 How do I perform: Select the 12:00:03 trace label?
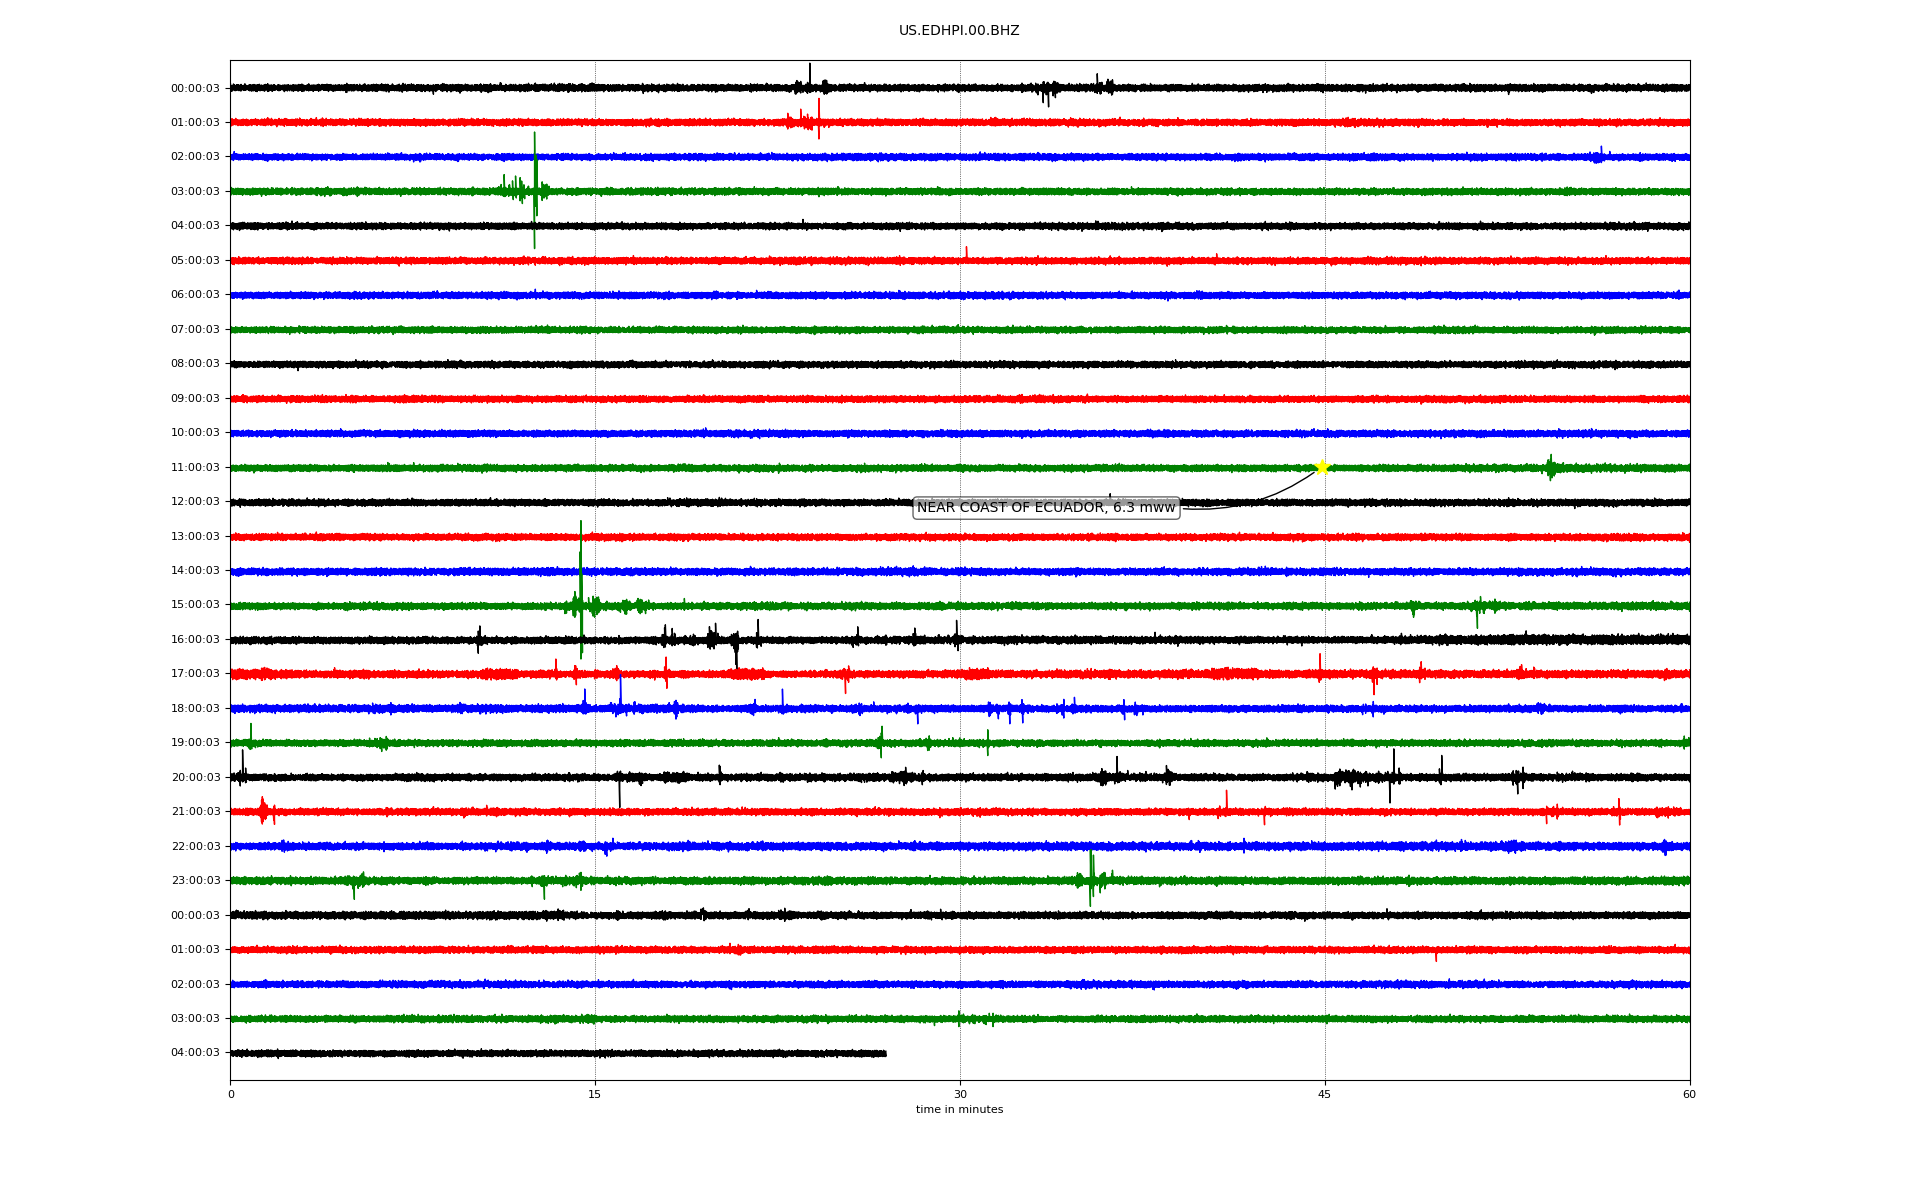click(195, 502)
